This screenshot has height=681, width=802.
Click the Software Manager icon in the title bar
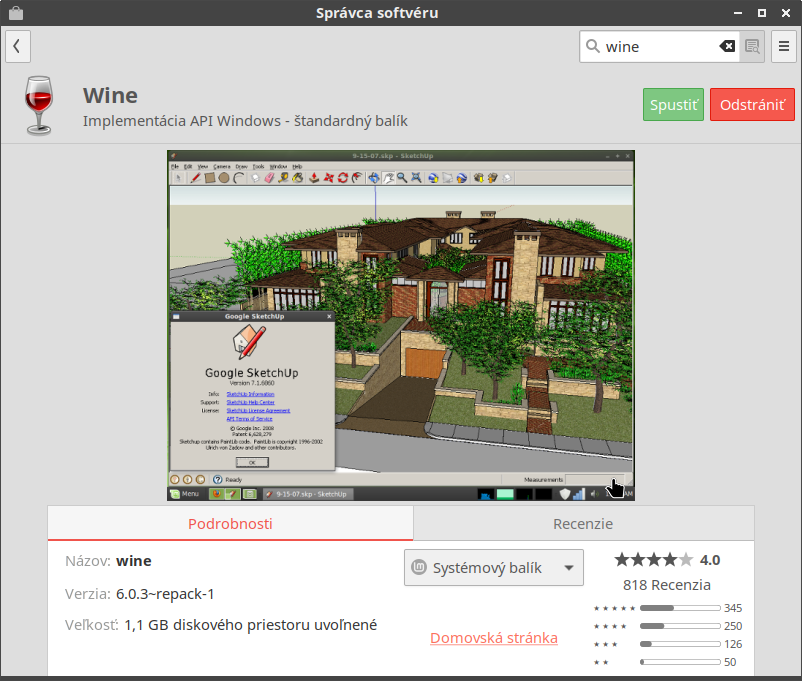15,13
